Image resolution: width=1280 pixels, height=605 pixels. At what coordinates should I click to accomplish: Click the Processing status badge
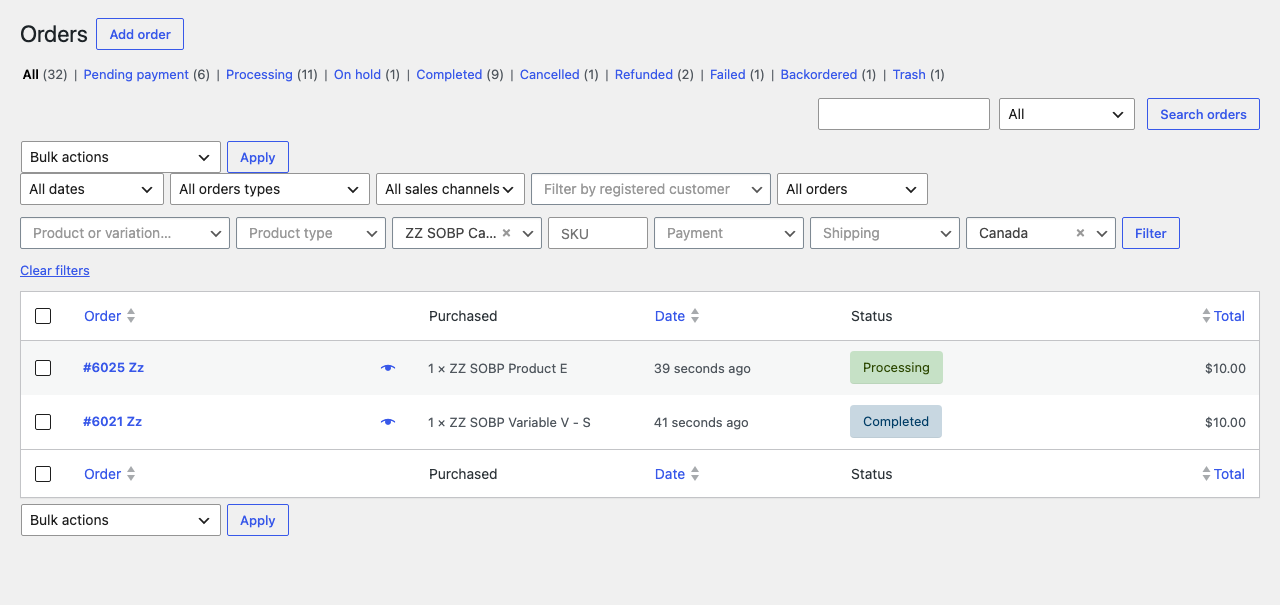(x=896, y=367)
